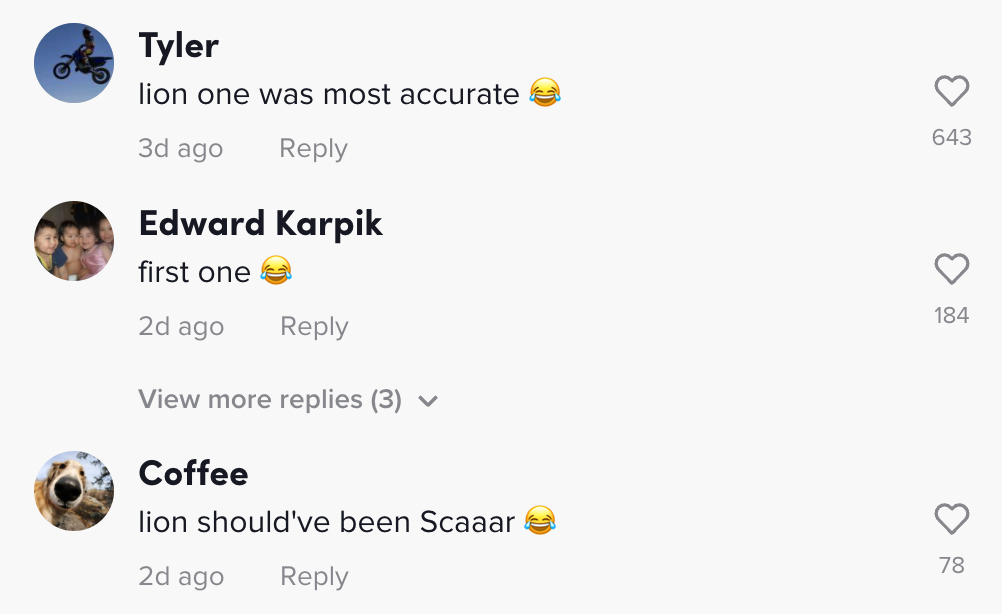
Task: Open Edward Karpik's profile avatar
Action: [x=74, y=241]
